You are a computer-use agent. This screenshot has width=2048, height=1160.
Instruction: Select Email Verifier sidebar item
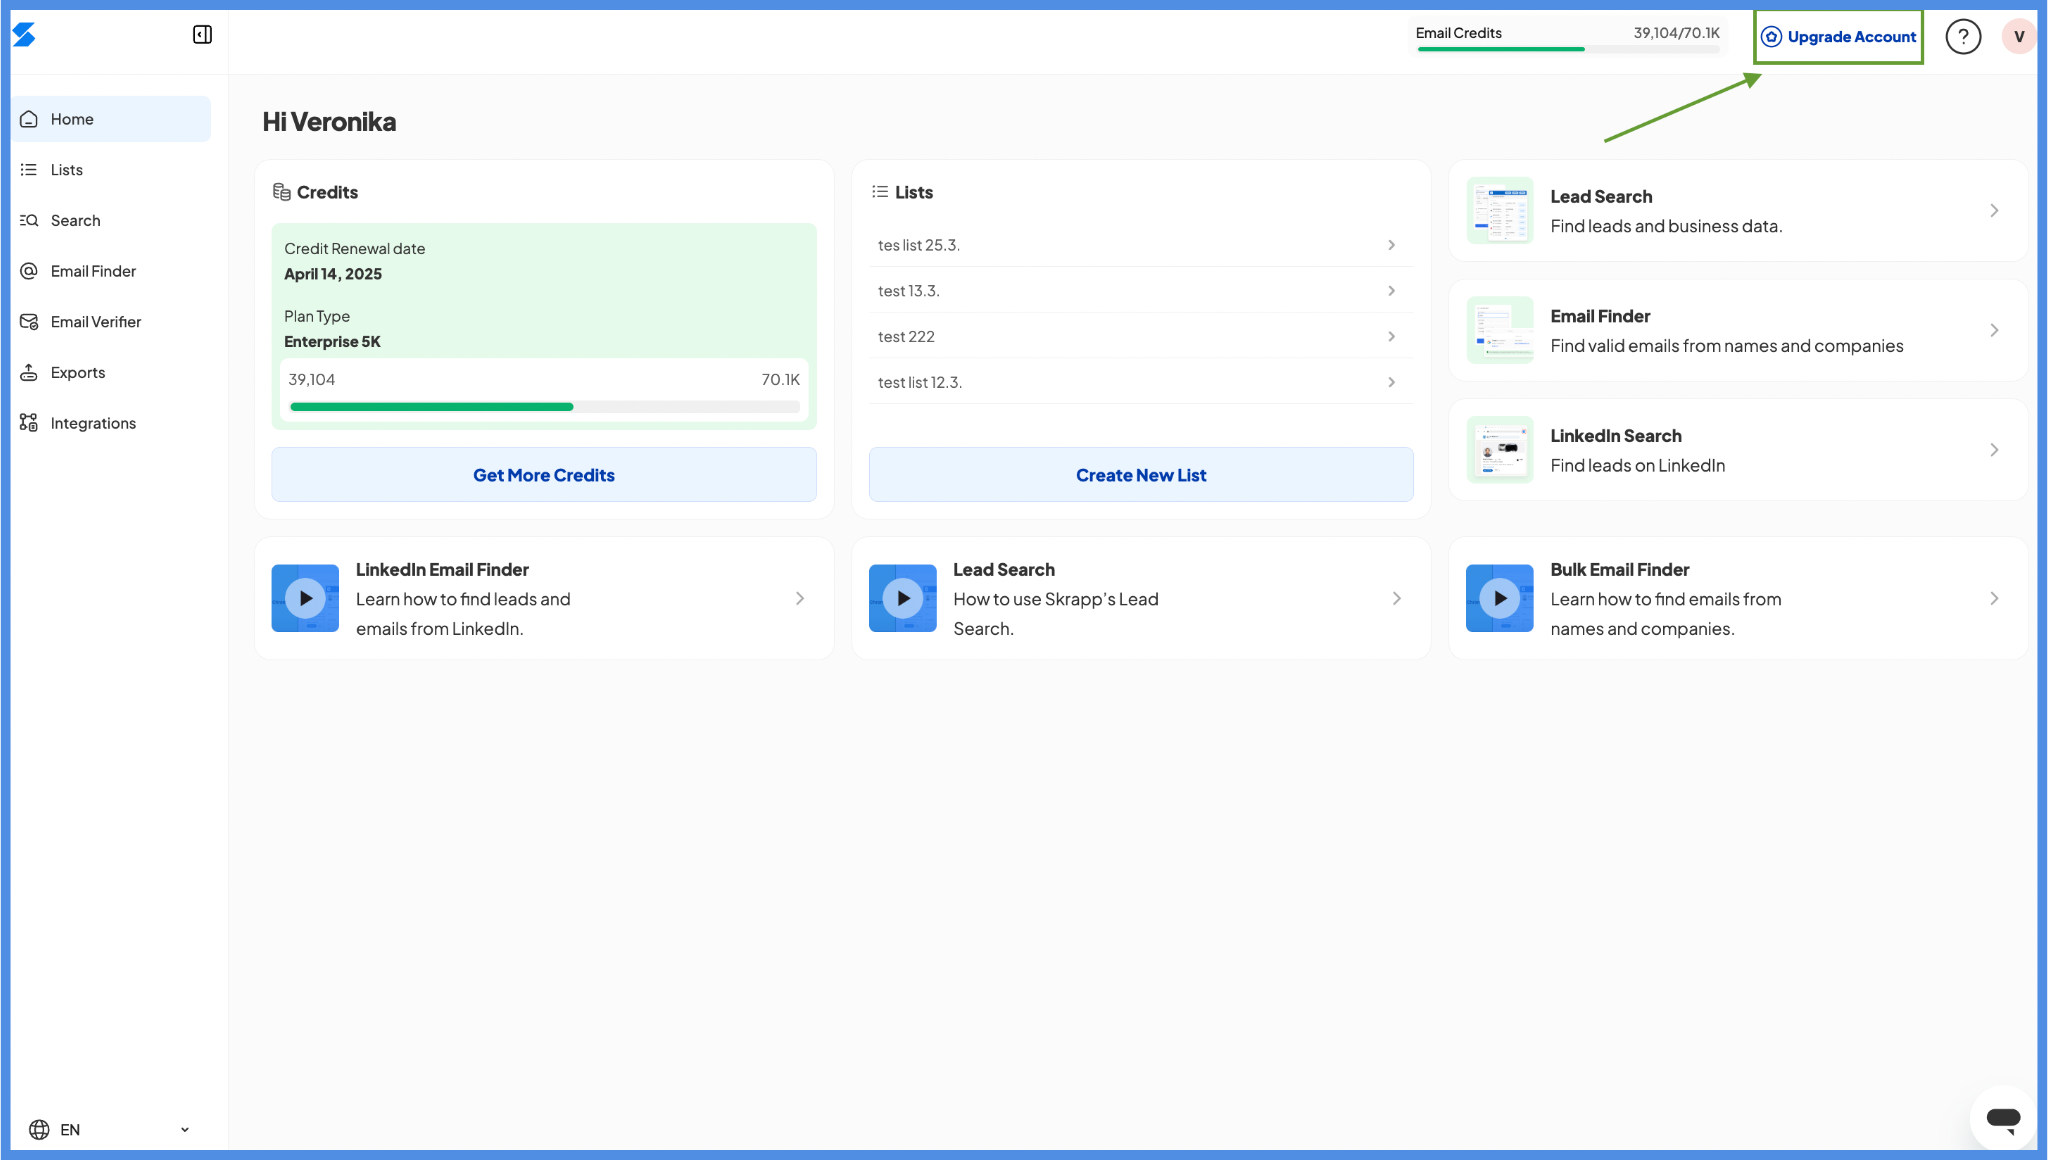pyautogui.click(x=95, y=322)
